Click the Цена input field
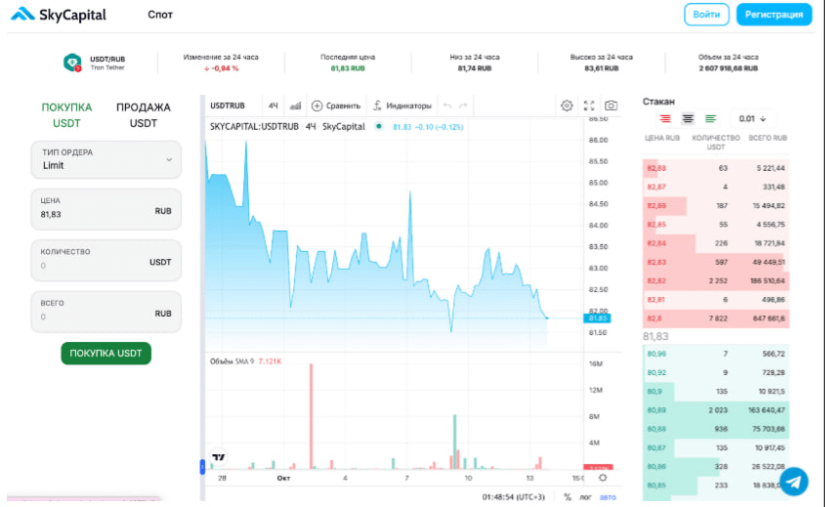Viewport: 825px width, 507px height. point(106,209)
